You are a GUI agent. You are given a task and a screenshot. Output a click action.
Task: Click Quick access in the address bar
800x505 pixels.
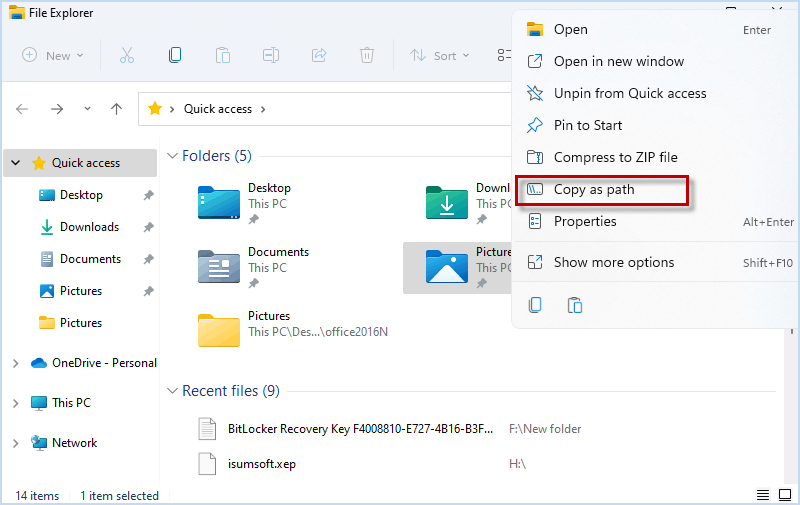(218, 109)
